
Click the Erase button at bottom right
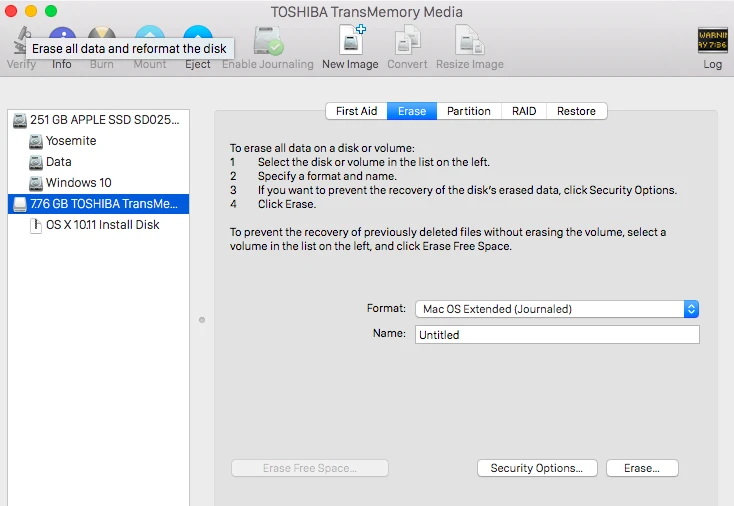pyautogui.click(x=641, y=468)
